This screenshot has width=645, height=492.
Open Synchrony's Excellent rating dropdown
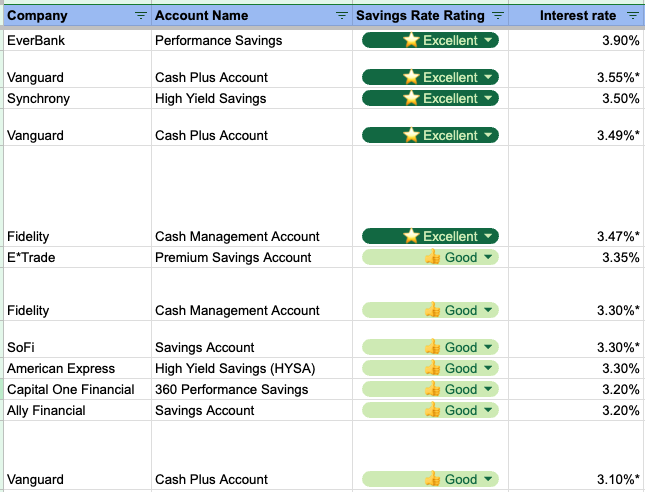click(488, 98)
